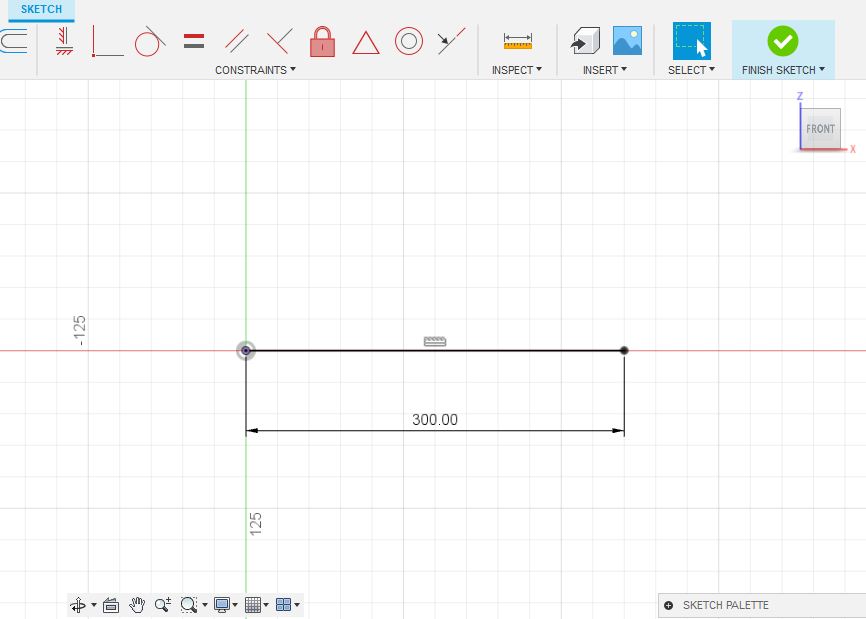The width and height of the screenshot is (866, 619).
Task: Open the Viewports layout icon
Action: 283,605
